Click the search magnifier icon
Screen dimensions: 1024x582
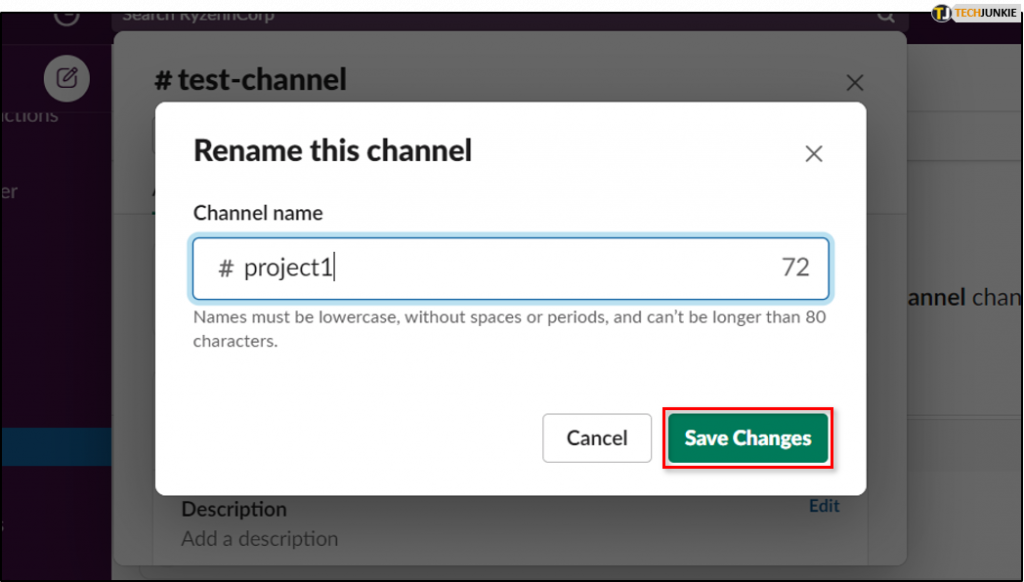(x=886, y=15)
